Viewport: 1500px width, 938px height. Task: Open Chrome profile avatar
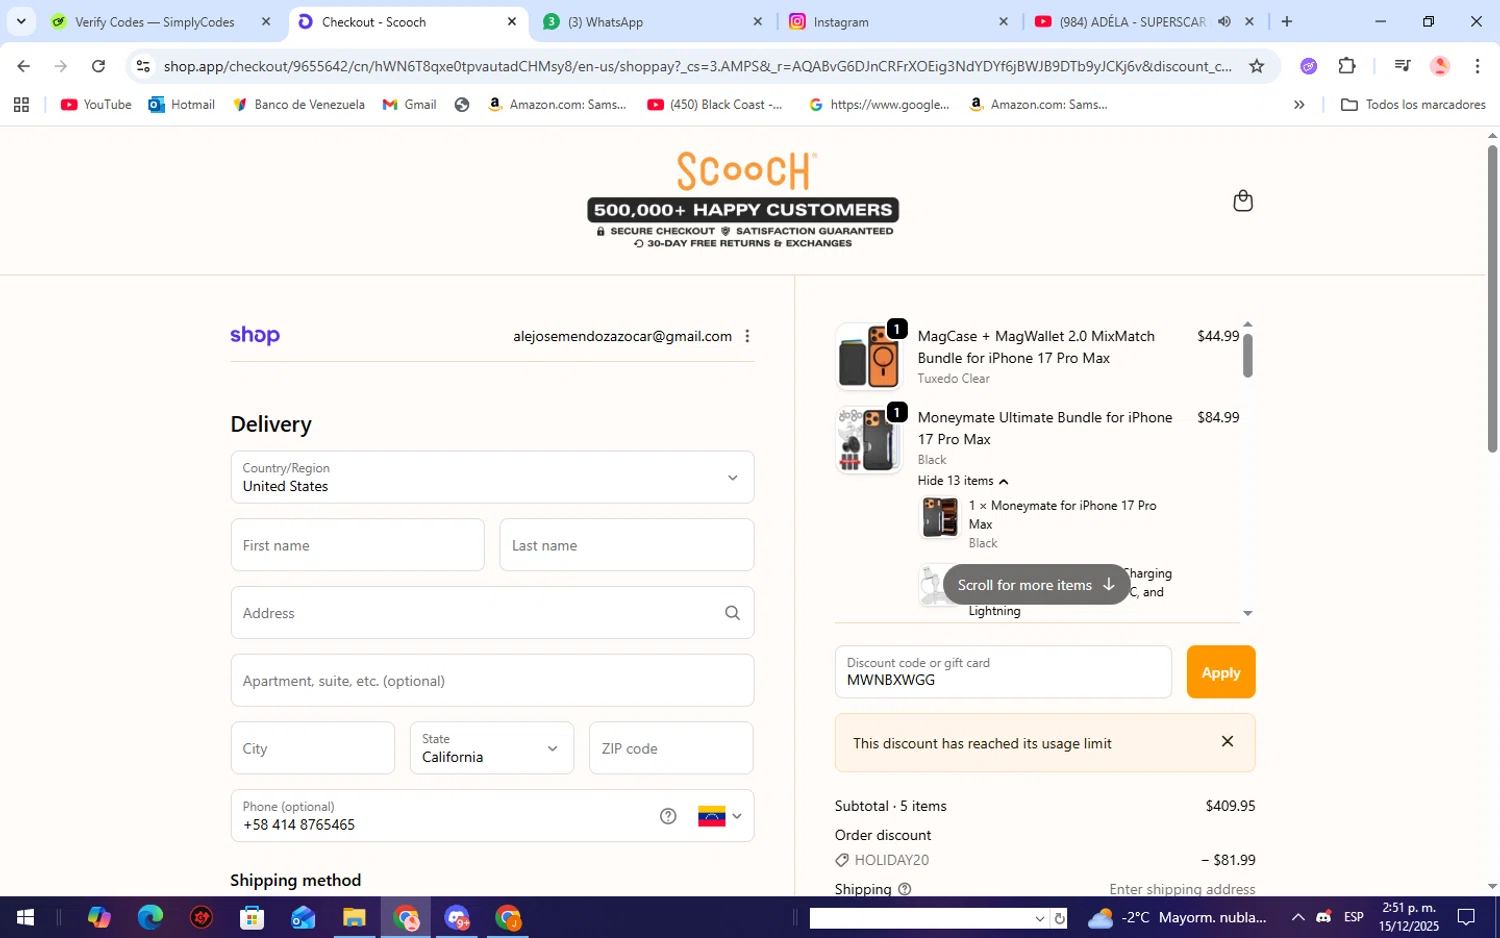[1440, 66]
